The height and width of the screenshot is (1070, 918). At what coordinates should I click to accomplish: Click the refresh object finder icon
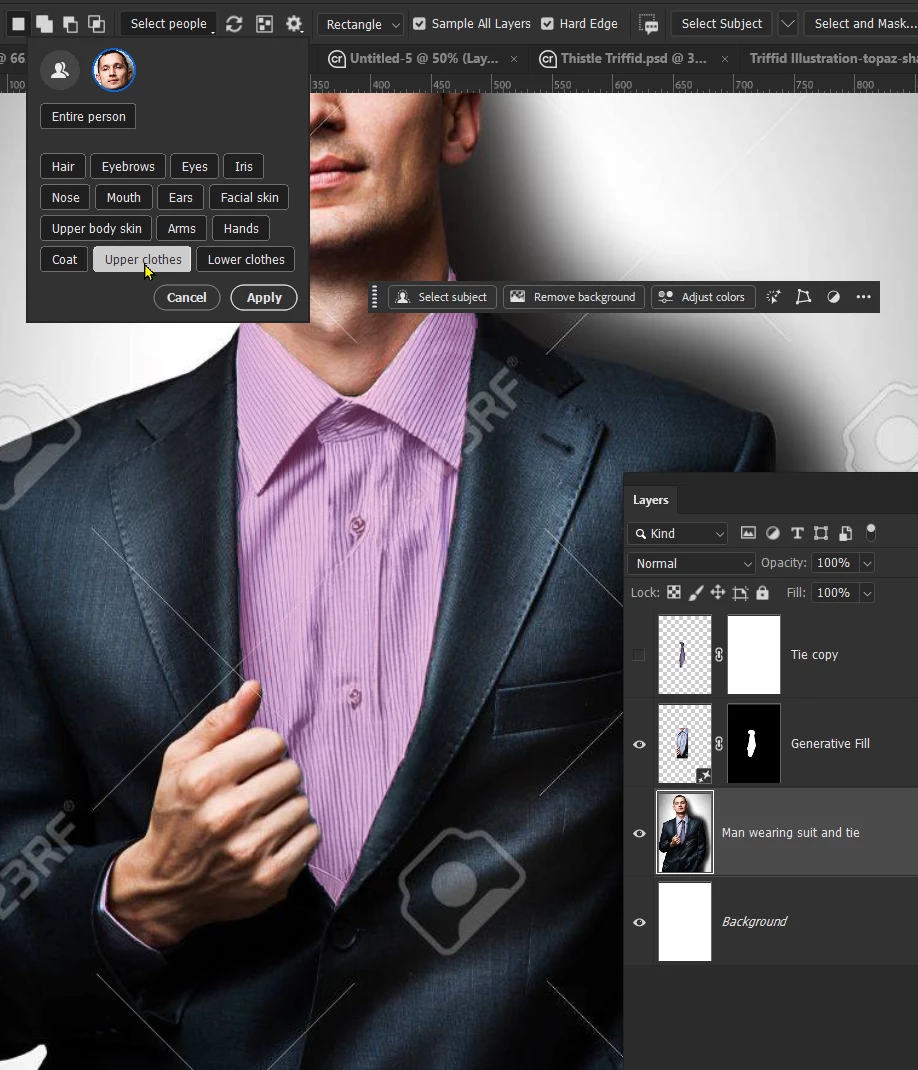point(234,24)
